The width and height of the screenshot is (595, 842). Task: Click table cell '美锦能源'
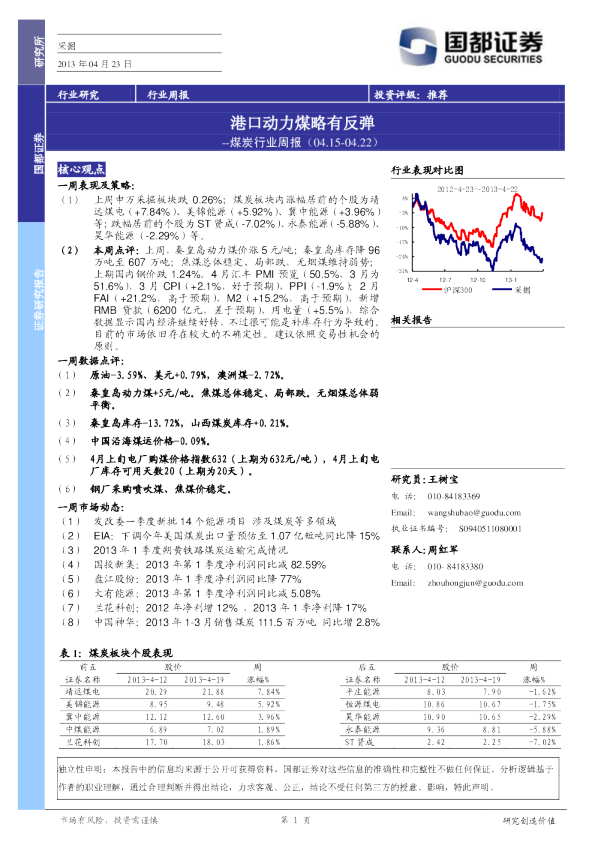83,704
